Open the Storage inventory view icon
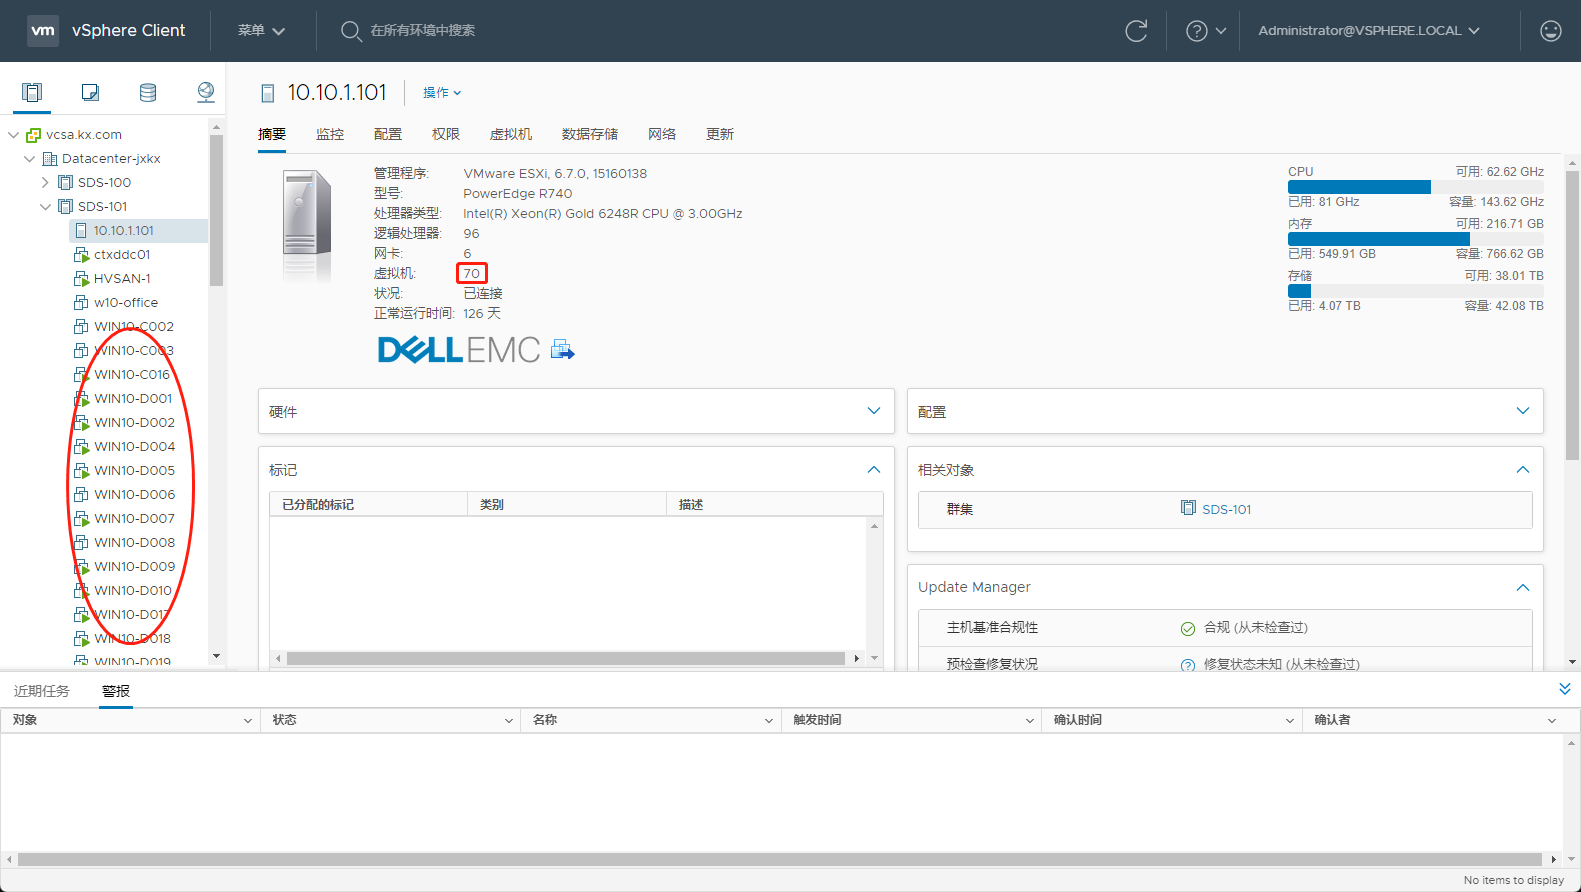The image size is (1581, 892). click(148, 93)
